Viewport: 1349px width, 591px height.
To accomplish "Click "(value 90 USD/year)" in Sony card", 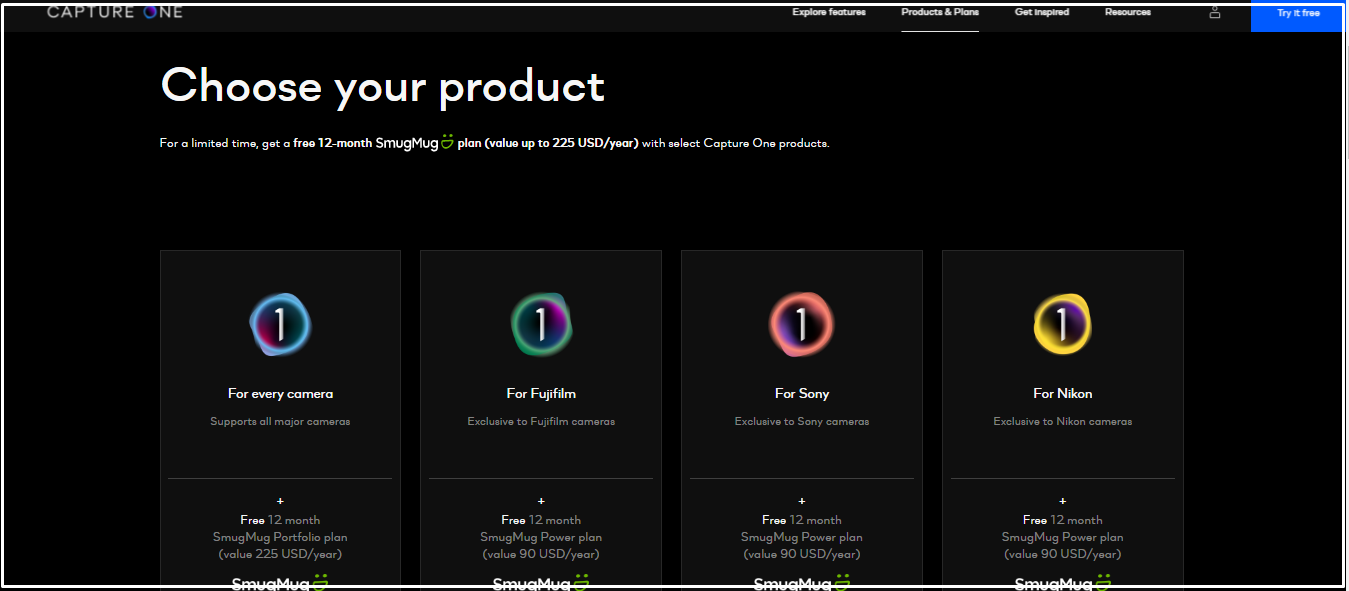I will (x=801, y=555).
